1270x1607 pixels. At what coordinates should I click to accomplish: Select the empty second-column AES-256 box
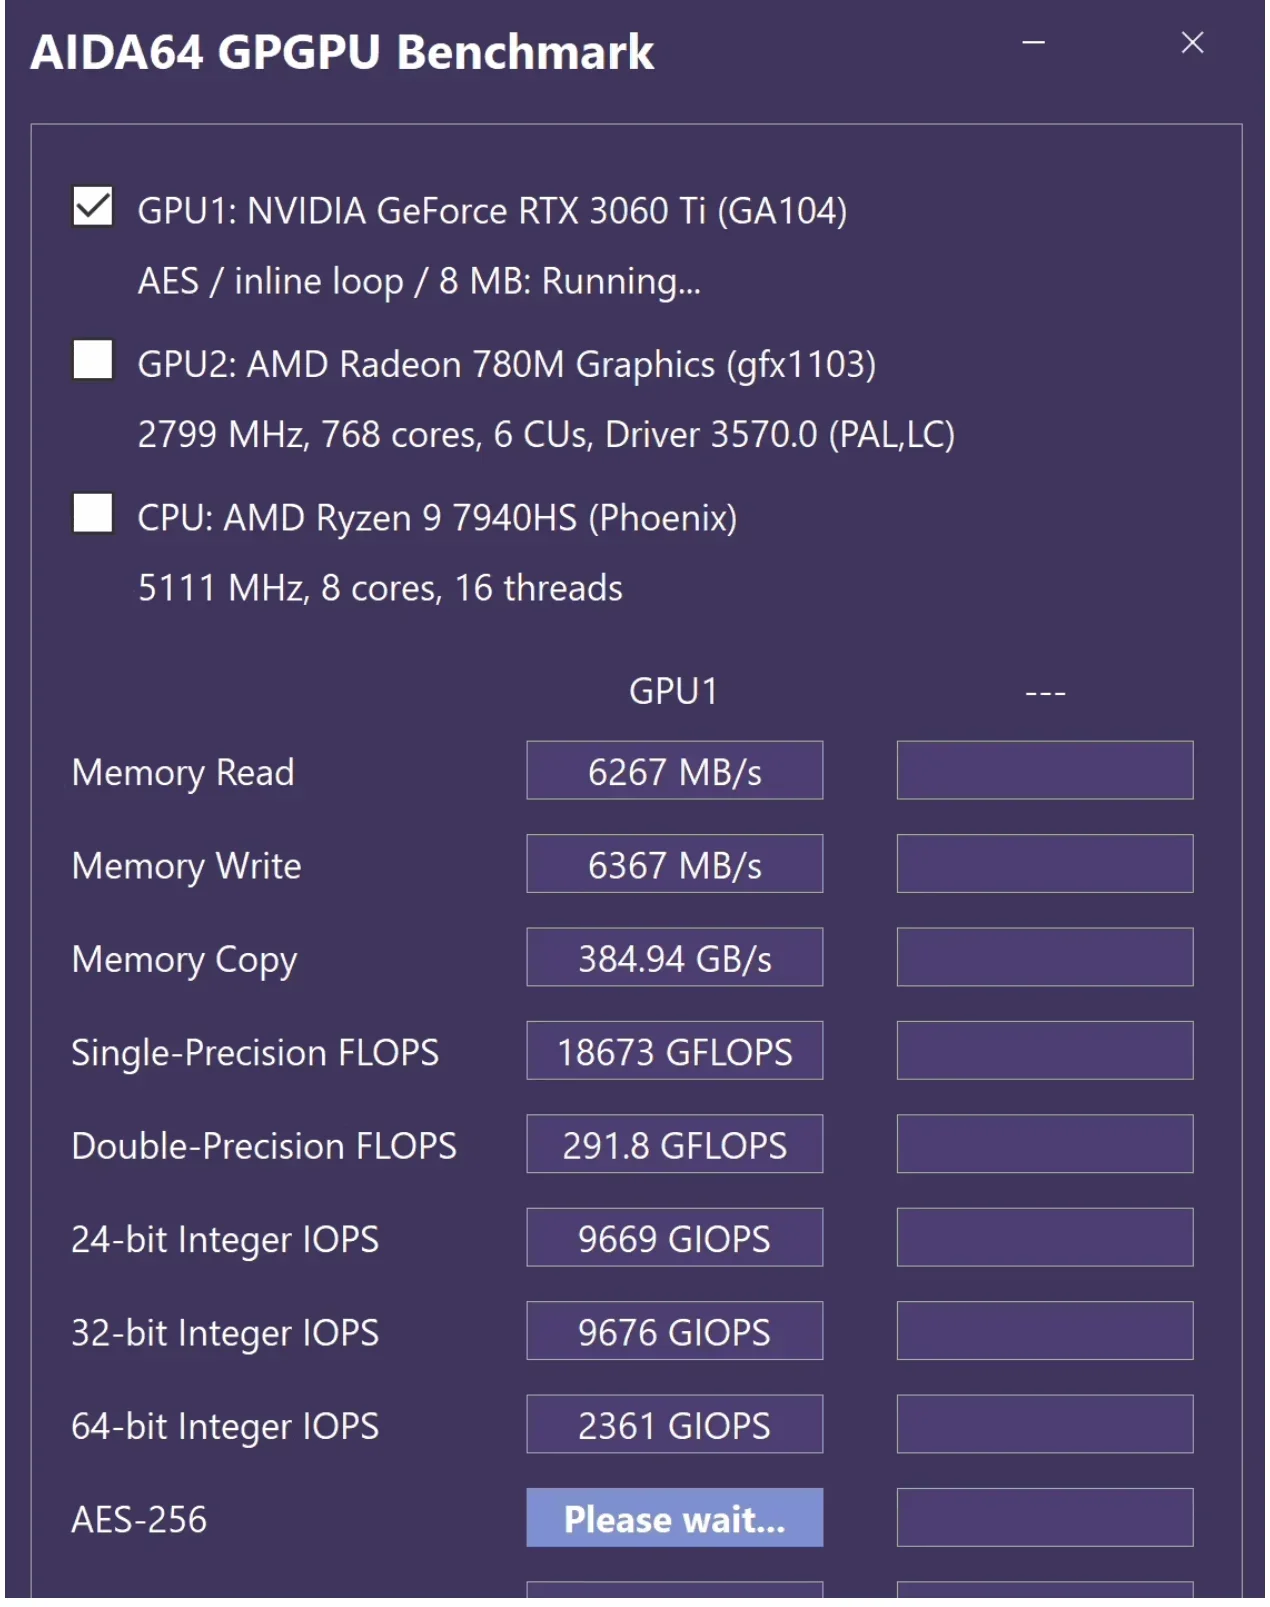[x=1044, y=1519]
